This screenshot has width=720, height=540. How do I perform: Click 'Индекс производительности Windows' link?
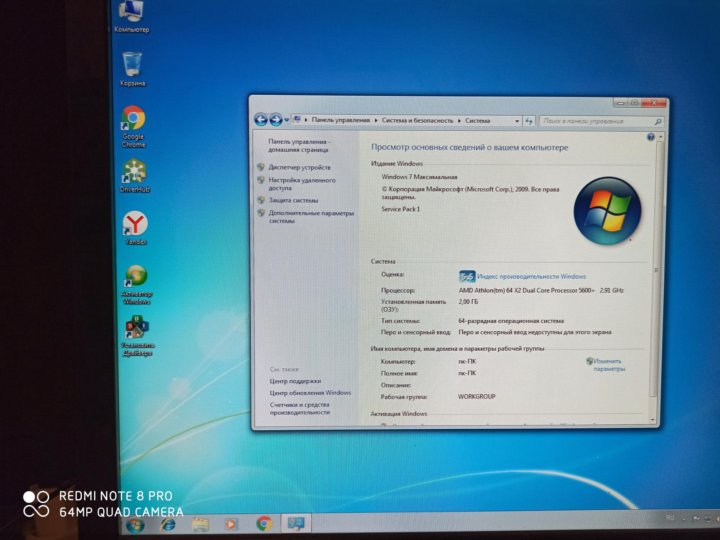coord(531,276)
